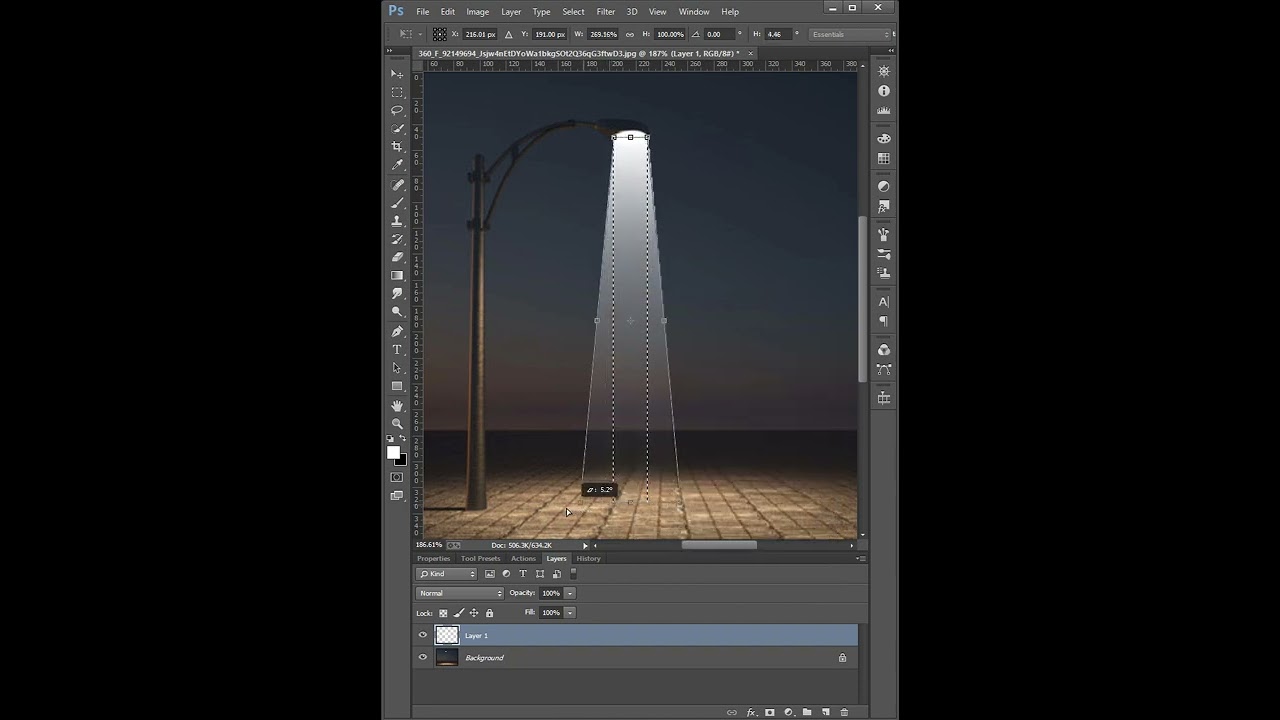Open the Layers panel flyout menu

(x=860, y=558)
